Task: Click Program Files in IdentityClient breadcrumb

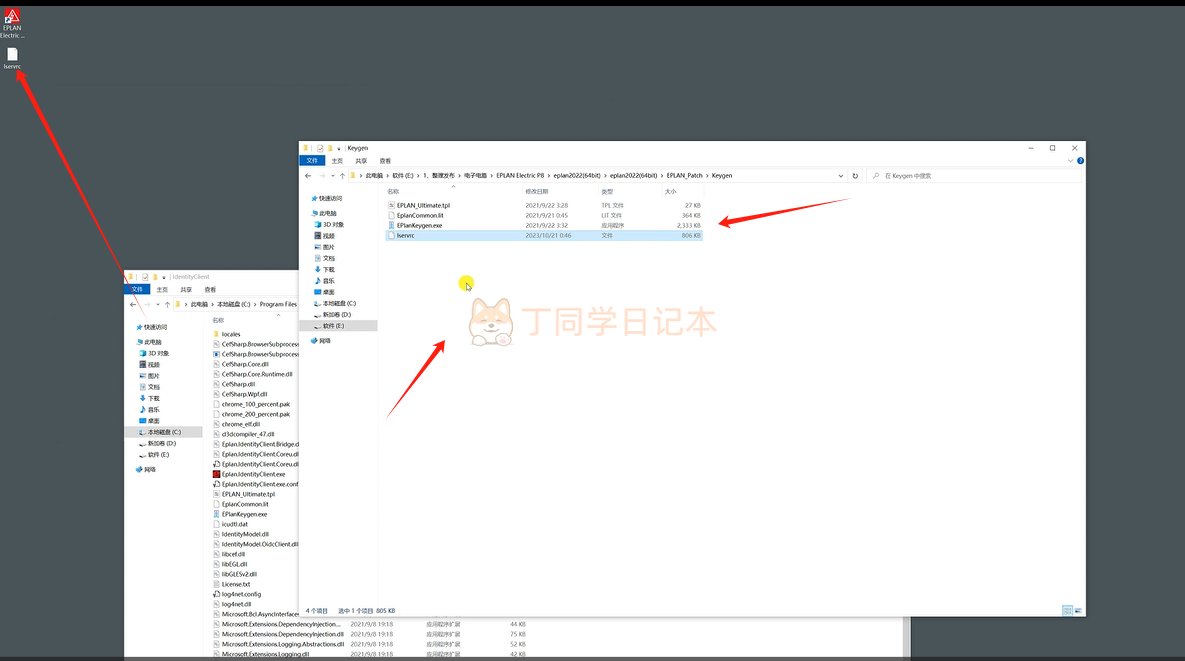Action: [x=278, y=304]
